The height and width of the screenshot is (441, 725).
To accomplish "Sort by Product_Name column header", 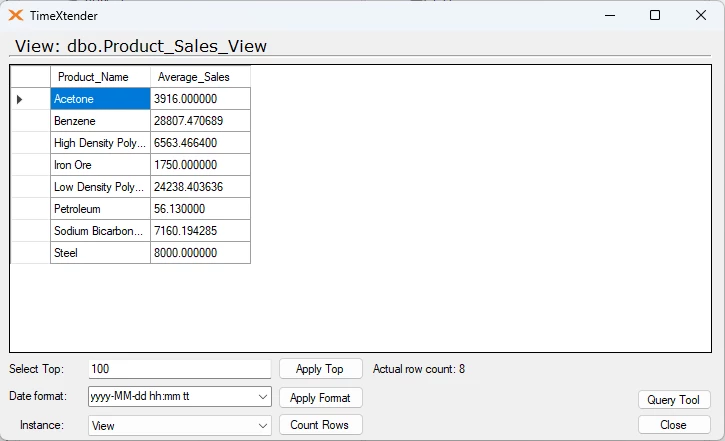I will tap(100, 77).
